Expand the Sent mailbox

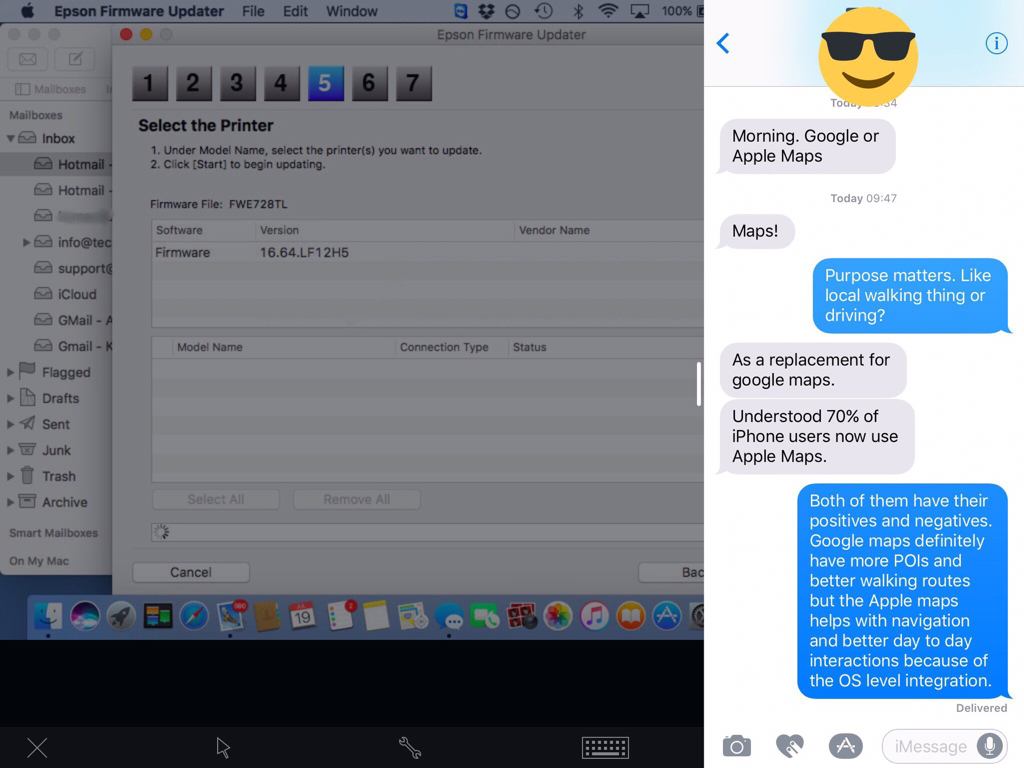pyautogui.click(x=10, y=424)
